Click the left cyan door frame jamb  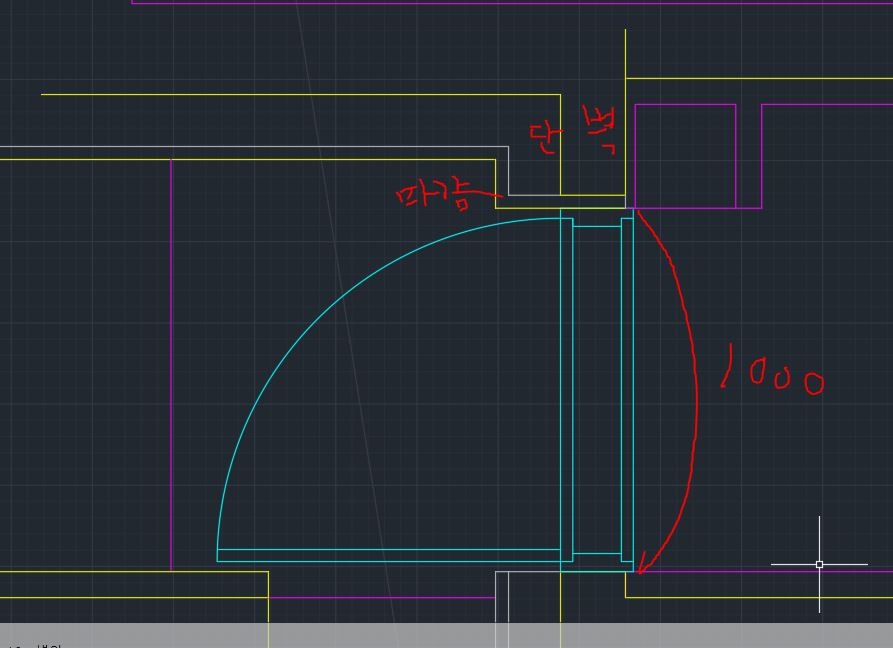(566, 390)
